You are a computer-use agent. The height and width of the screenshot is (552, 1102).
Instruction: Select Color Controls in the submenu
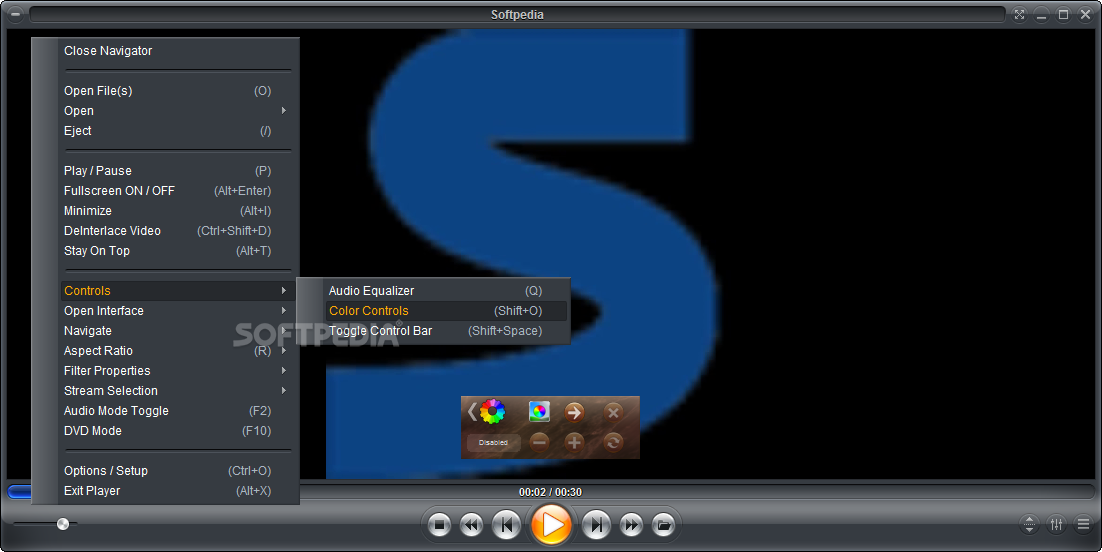pyautogui.click(x=446, y=311)
